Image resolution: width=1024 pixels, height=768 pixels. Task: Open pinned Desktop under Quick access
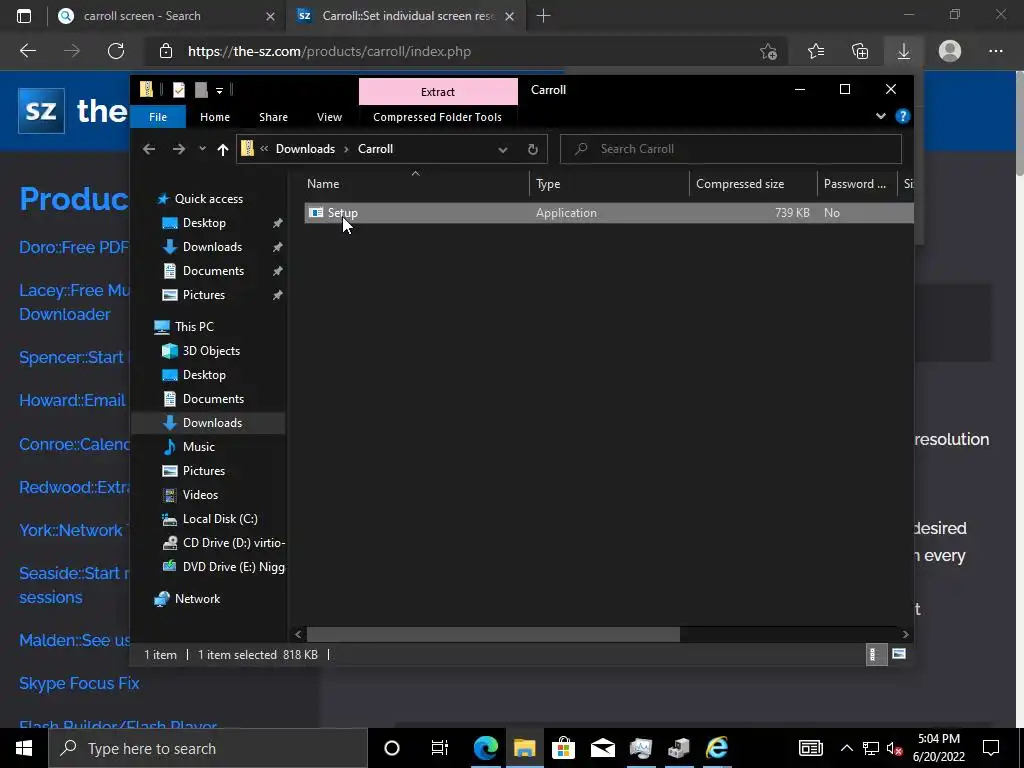204,223
